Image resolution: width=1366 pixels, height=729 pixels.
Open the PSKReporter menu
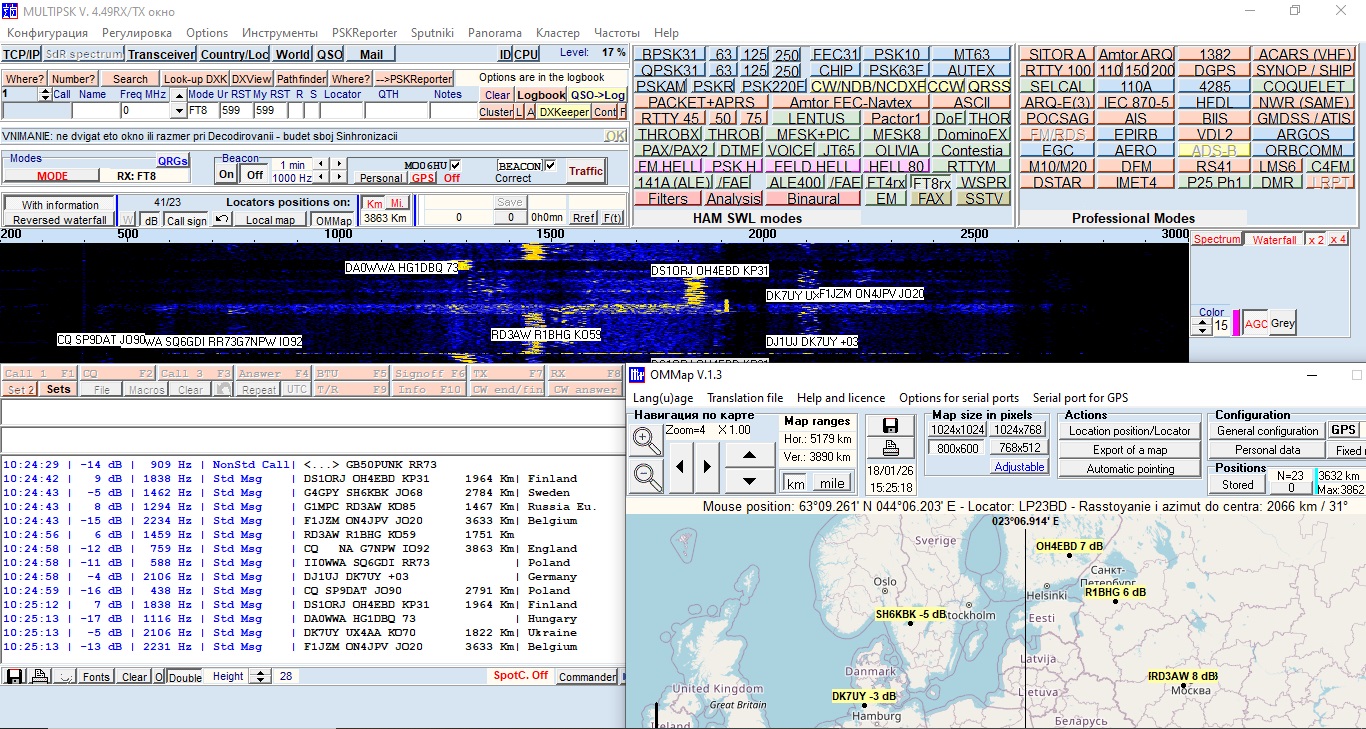click(x=364, y=33)
